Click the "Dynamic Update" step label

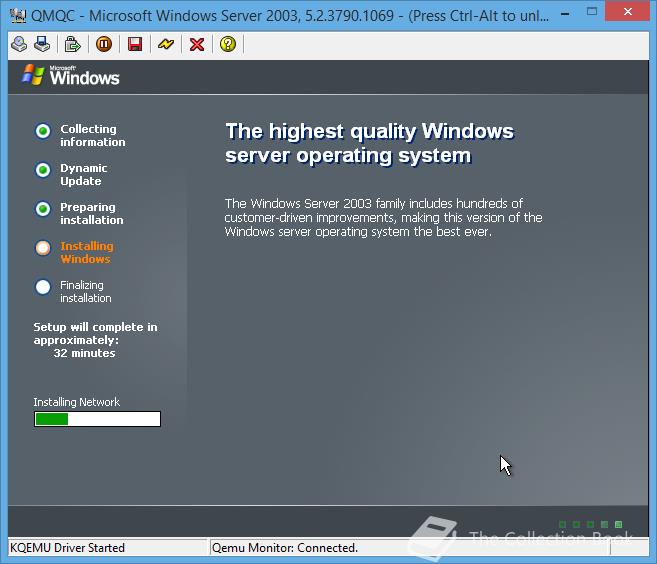pyautogui.click(x=83, y=174)
